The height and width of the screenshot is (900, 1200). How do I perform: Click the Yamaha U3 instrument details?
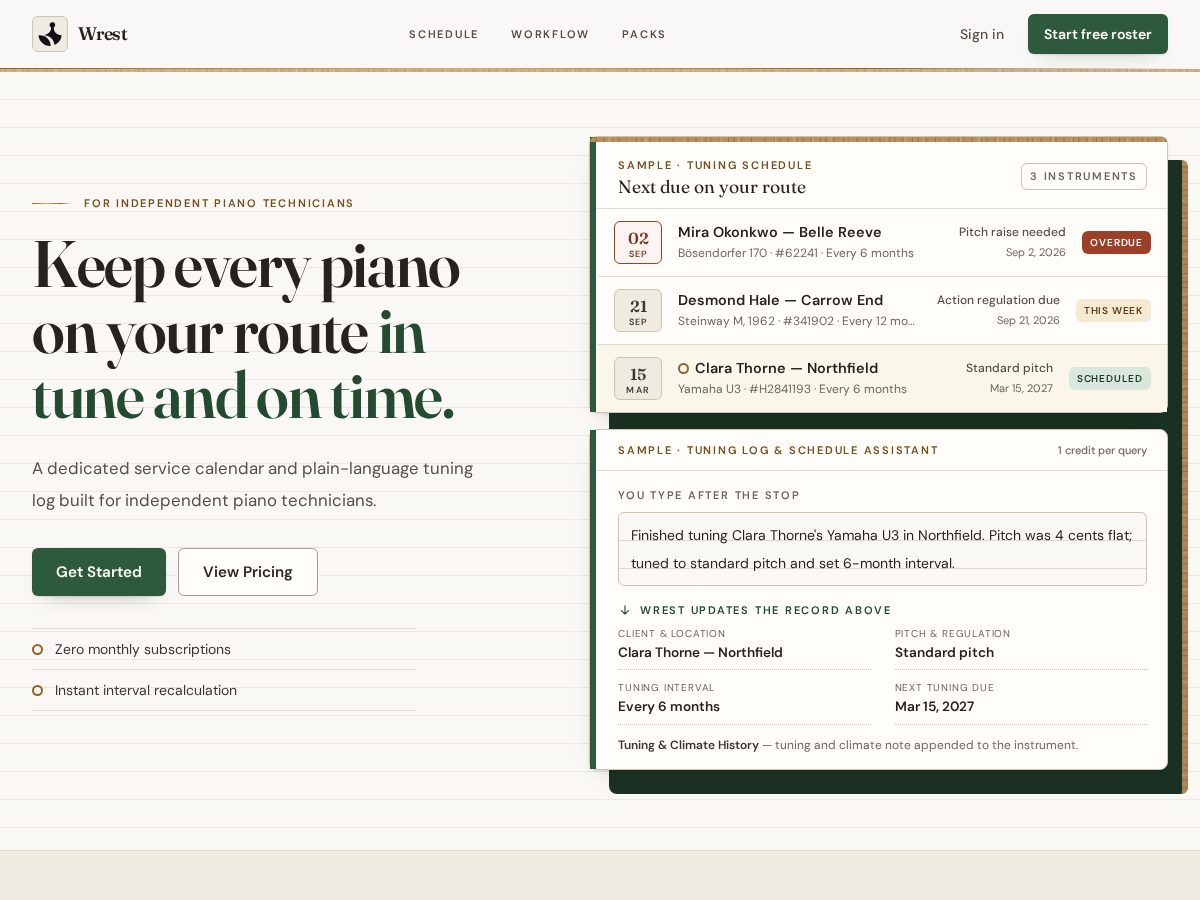click(x=792, y=389)
